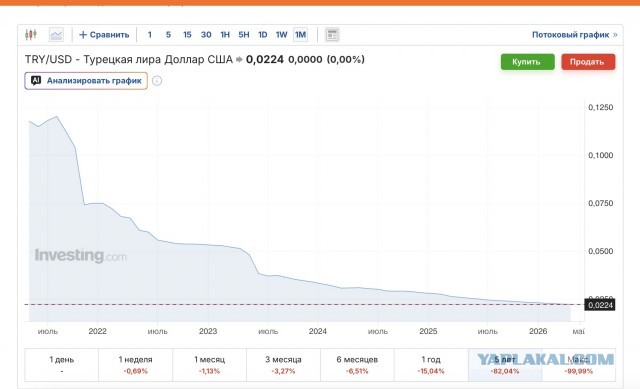Click the 0,0500 price axis value

click(x=600, y=251)
